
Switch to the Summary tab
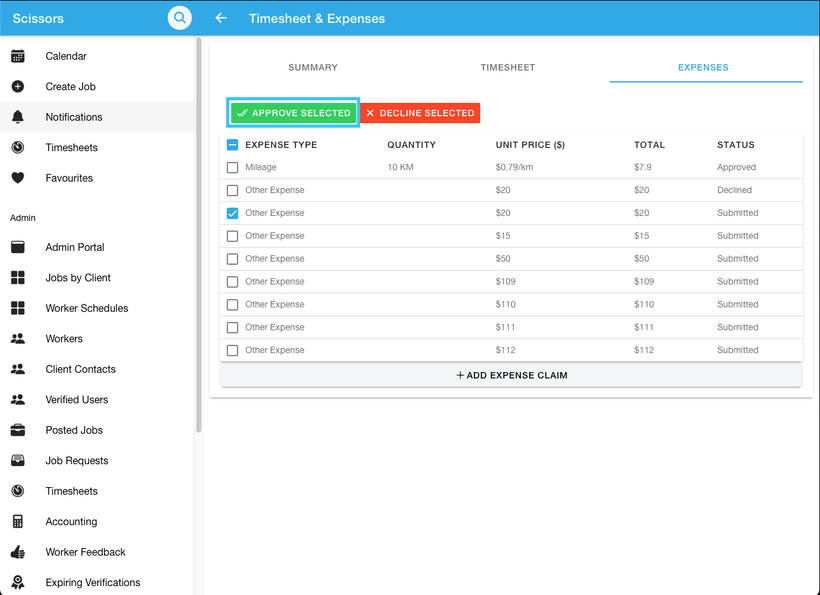(x=312, y=67)
